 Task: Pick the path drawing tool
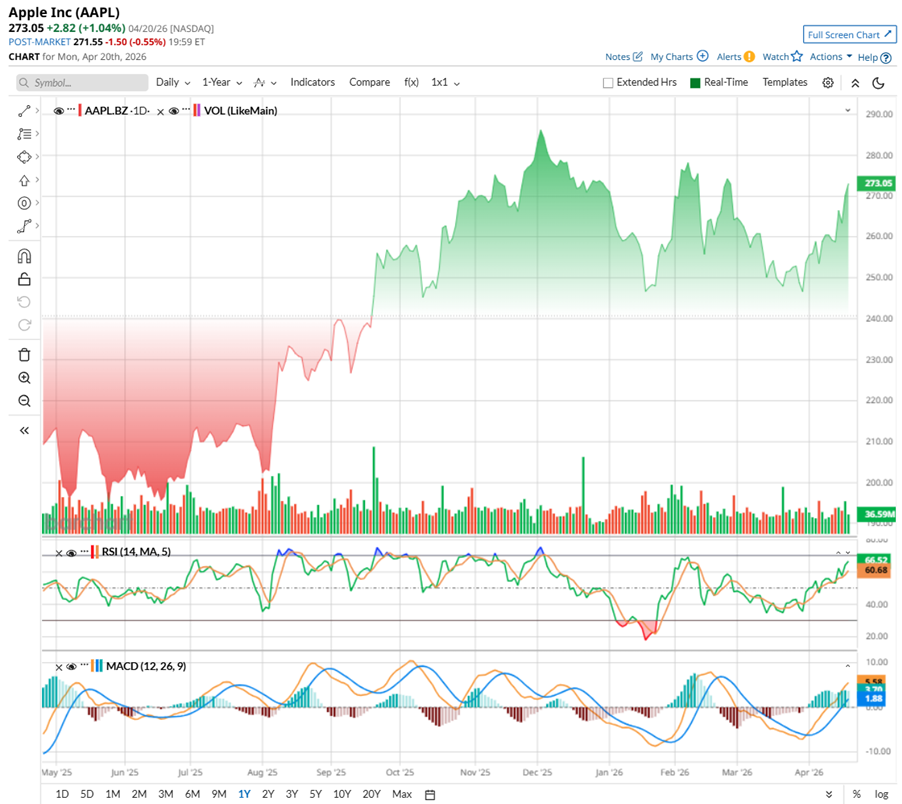click(24, 227)
